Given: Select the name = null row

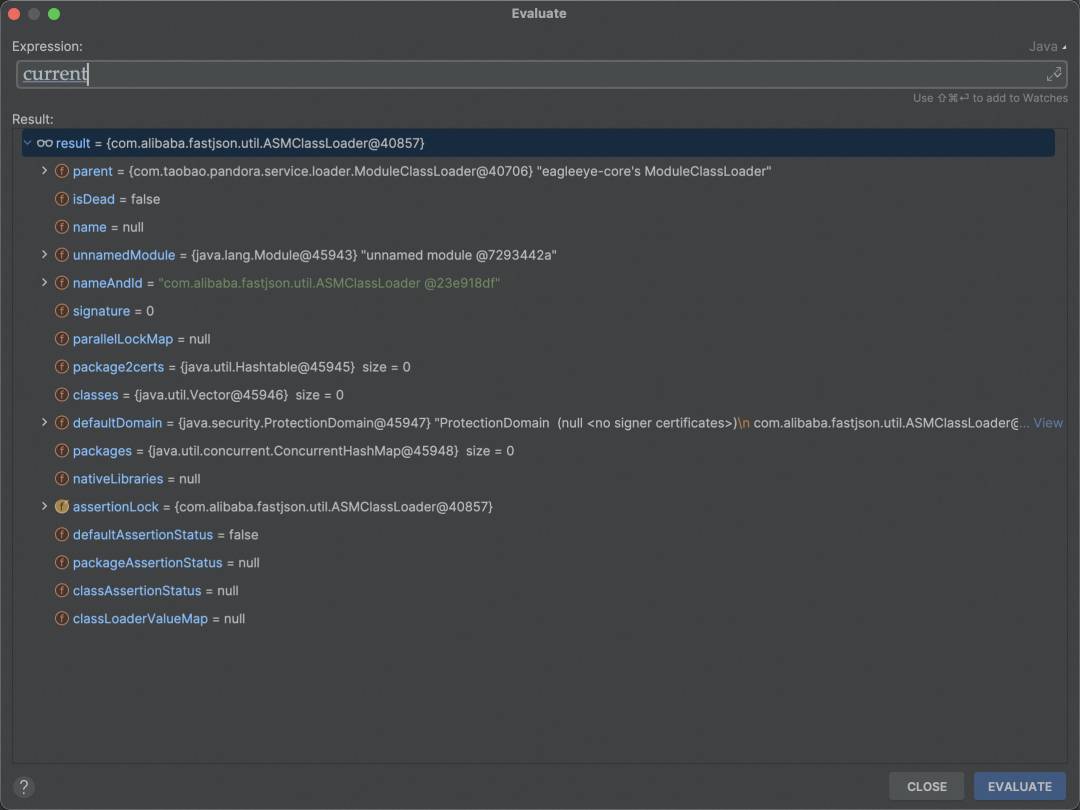Looking at the screenshot, I should [x=538, y=227].
